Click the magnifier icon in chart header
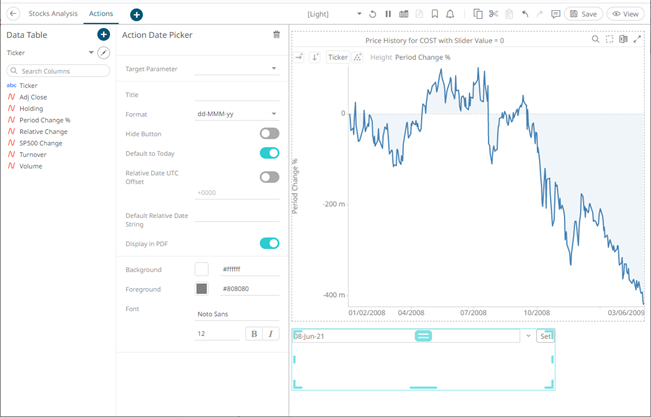Viewport: 651px width, 417px height. coord(596,39)
